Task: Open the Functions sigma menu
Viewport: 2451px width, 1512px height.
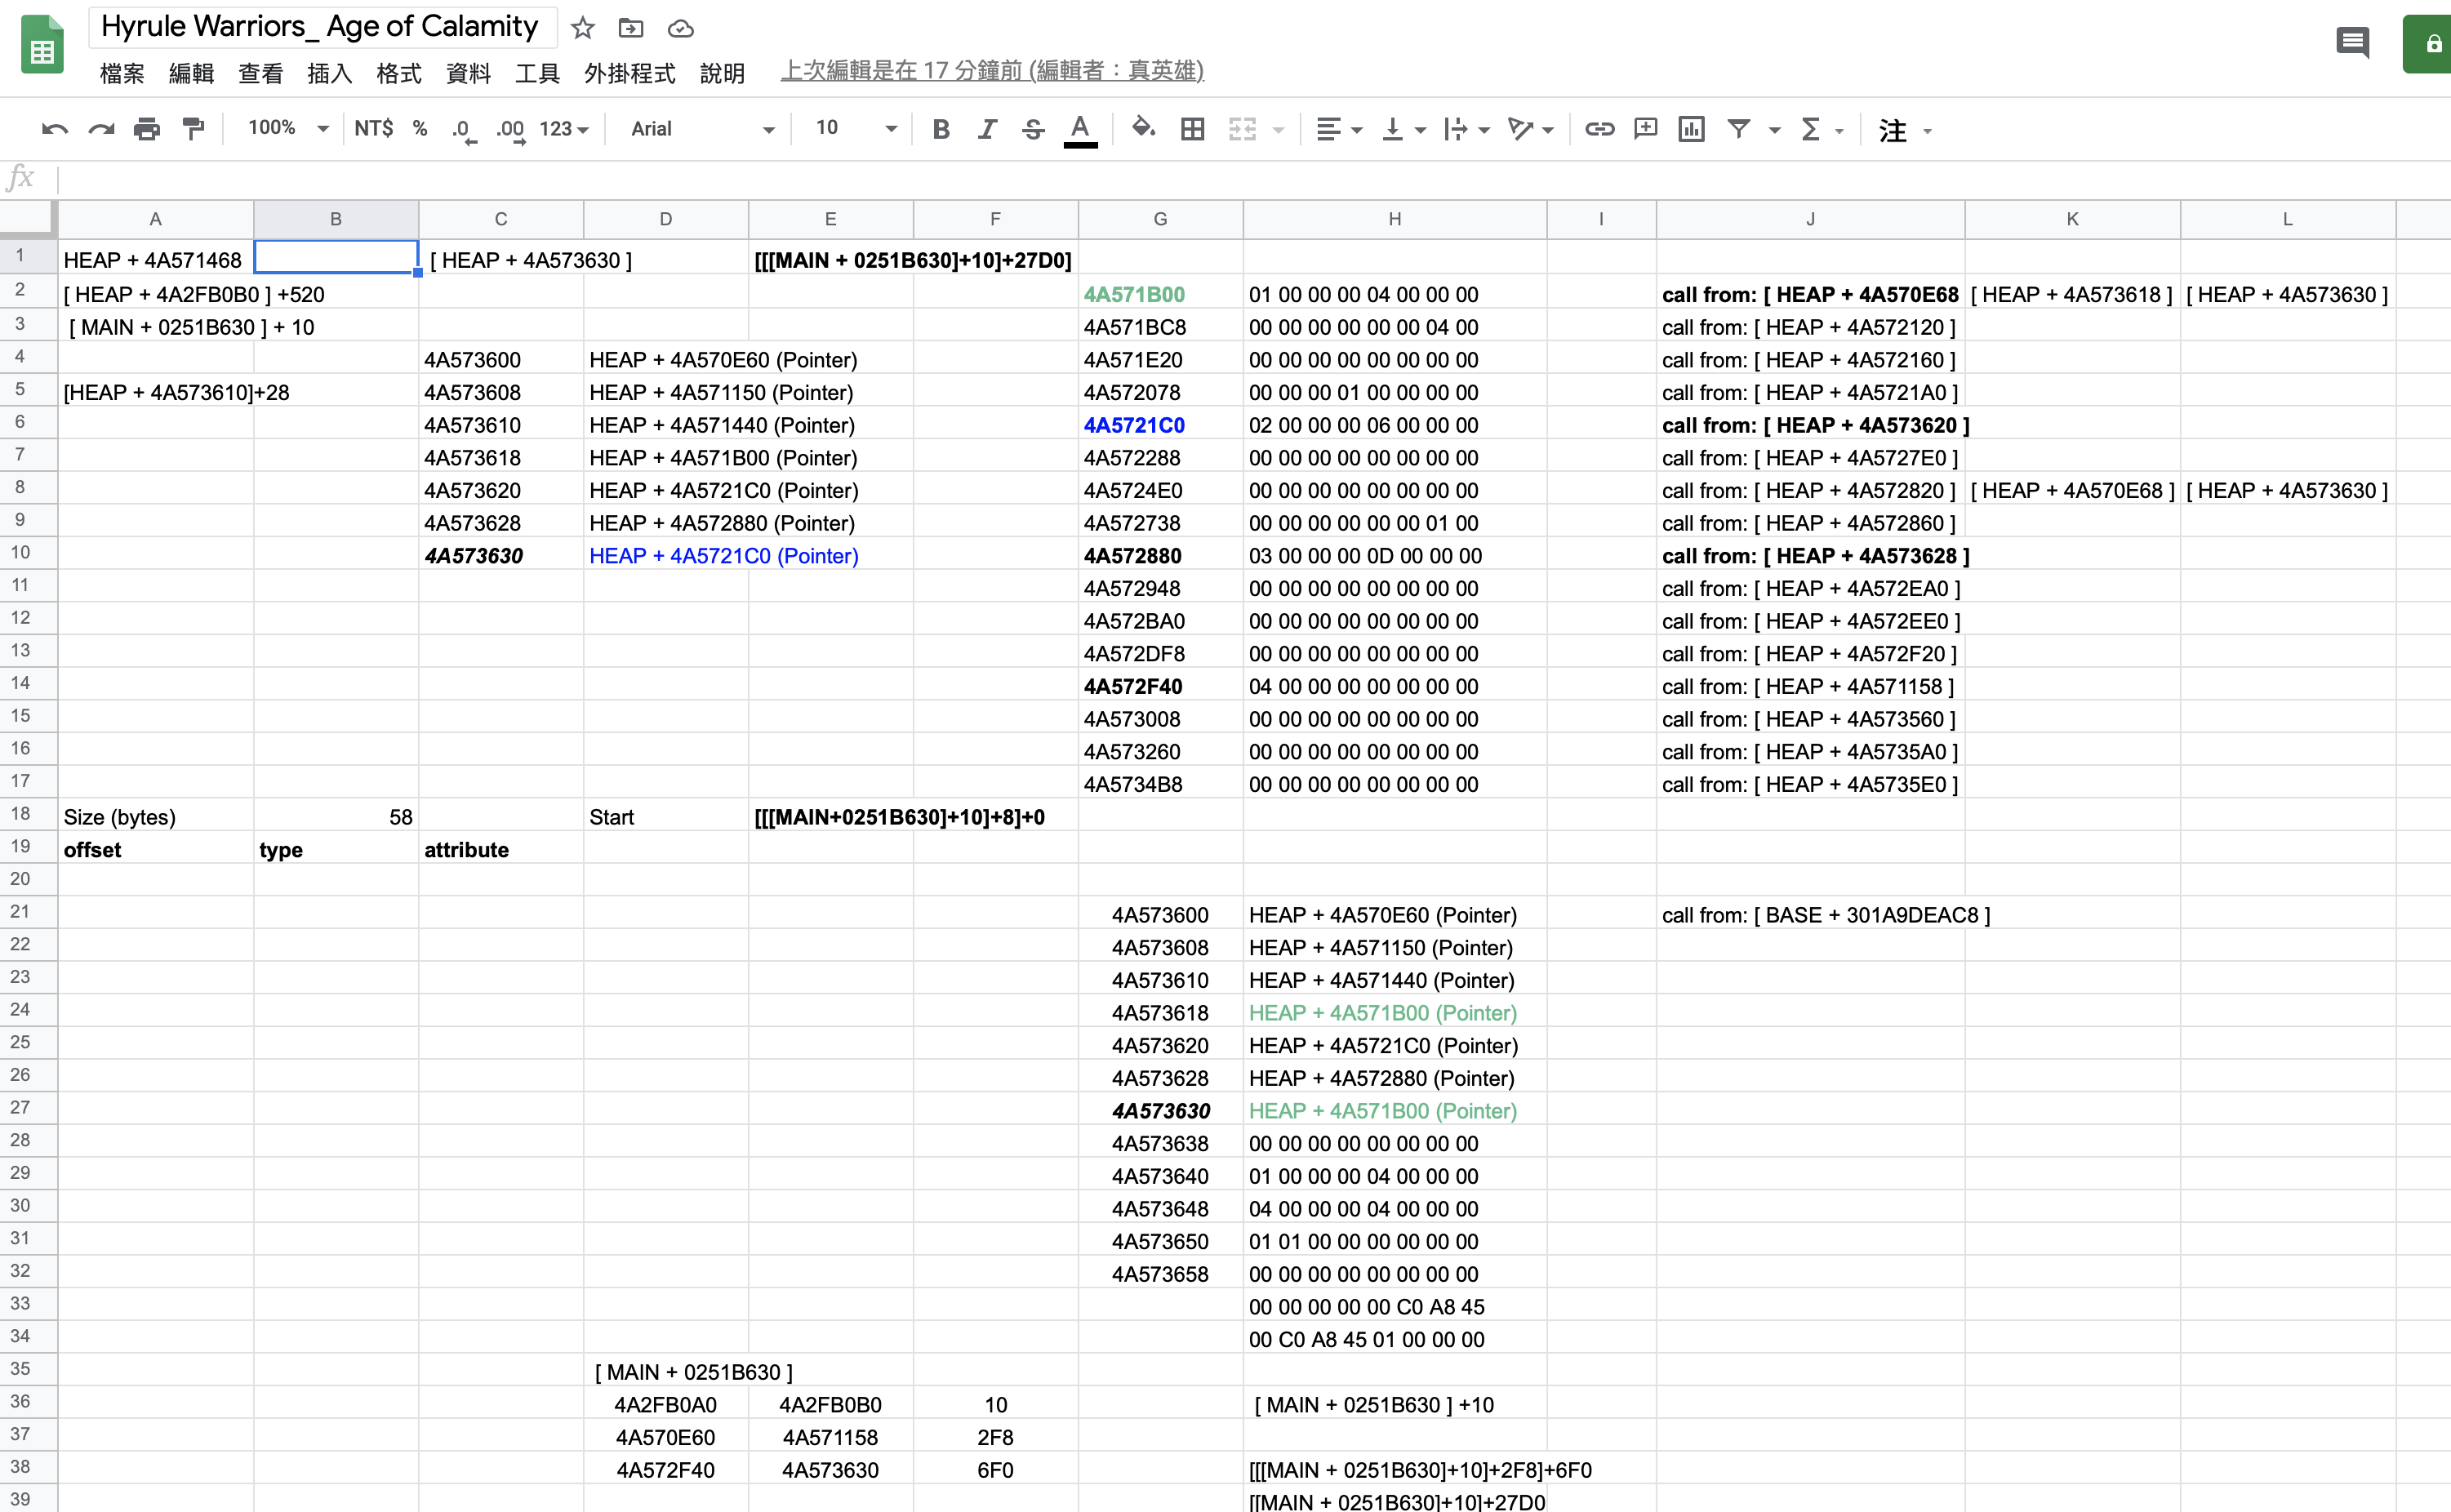Action: (1820, 129)
